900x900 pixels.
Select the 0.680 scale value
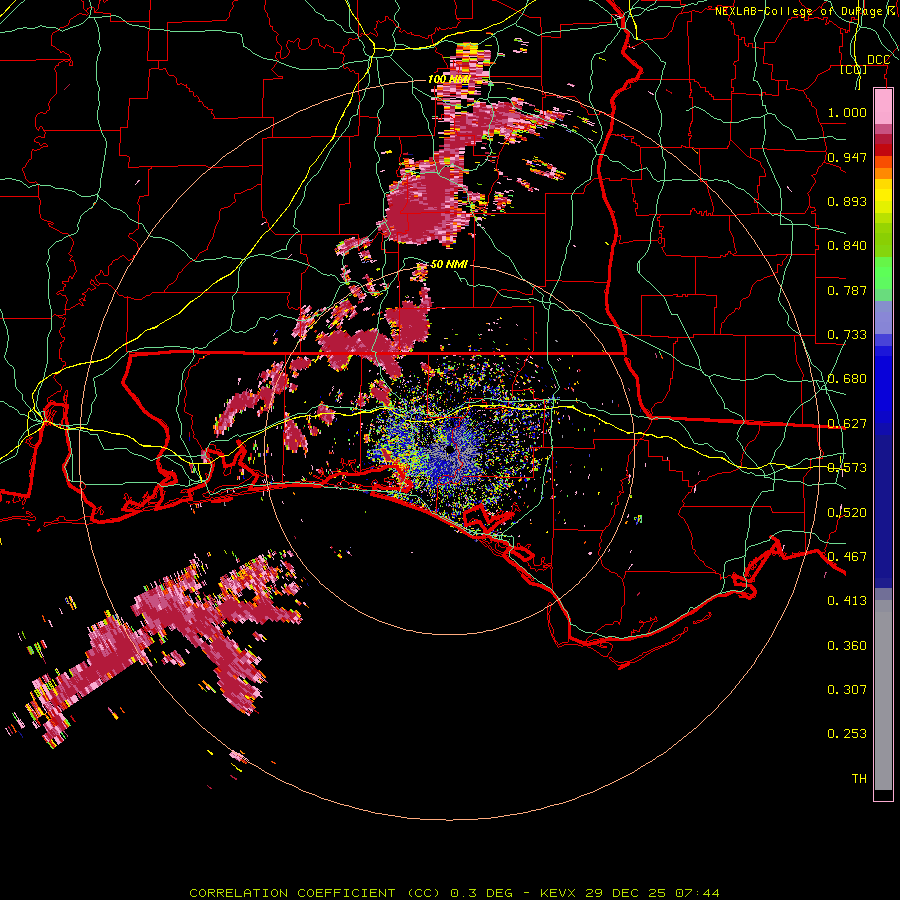pos(847,379)
